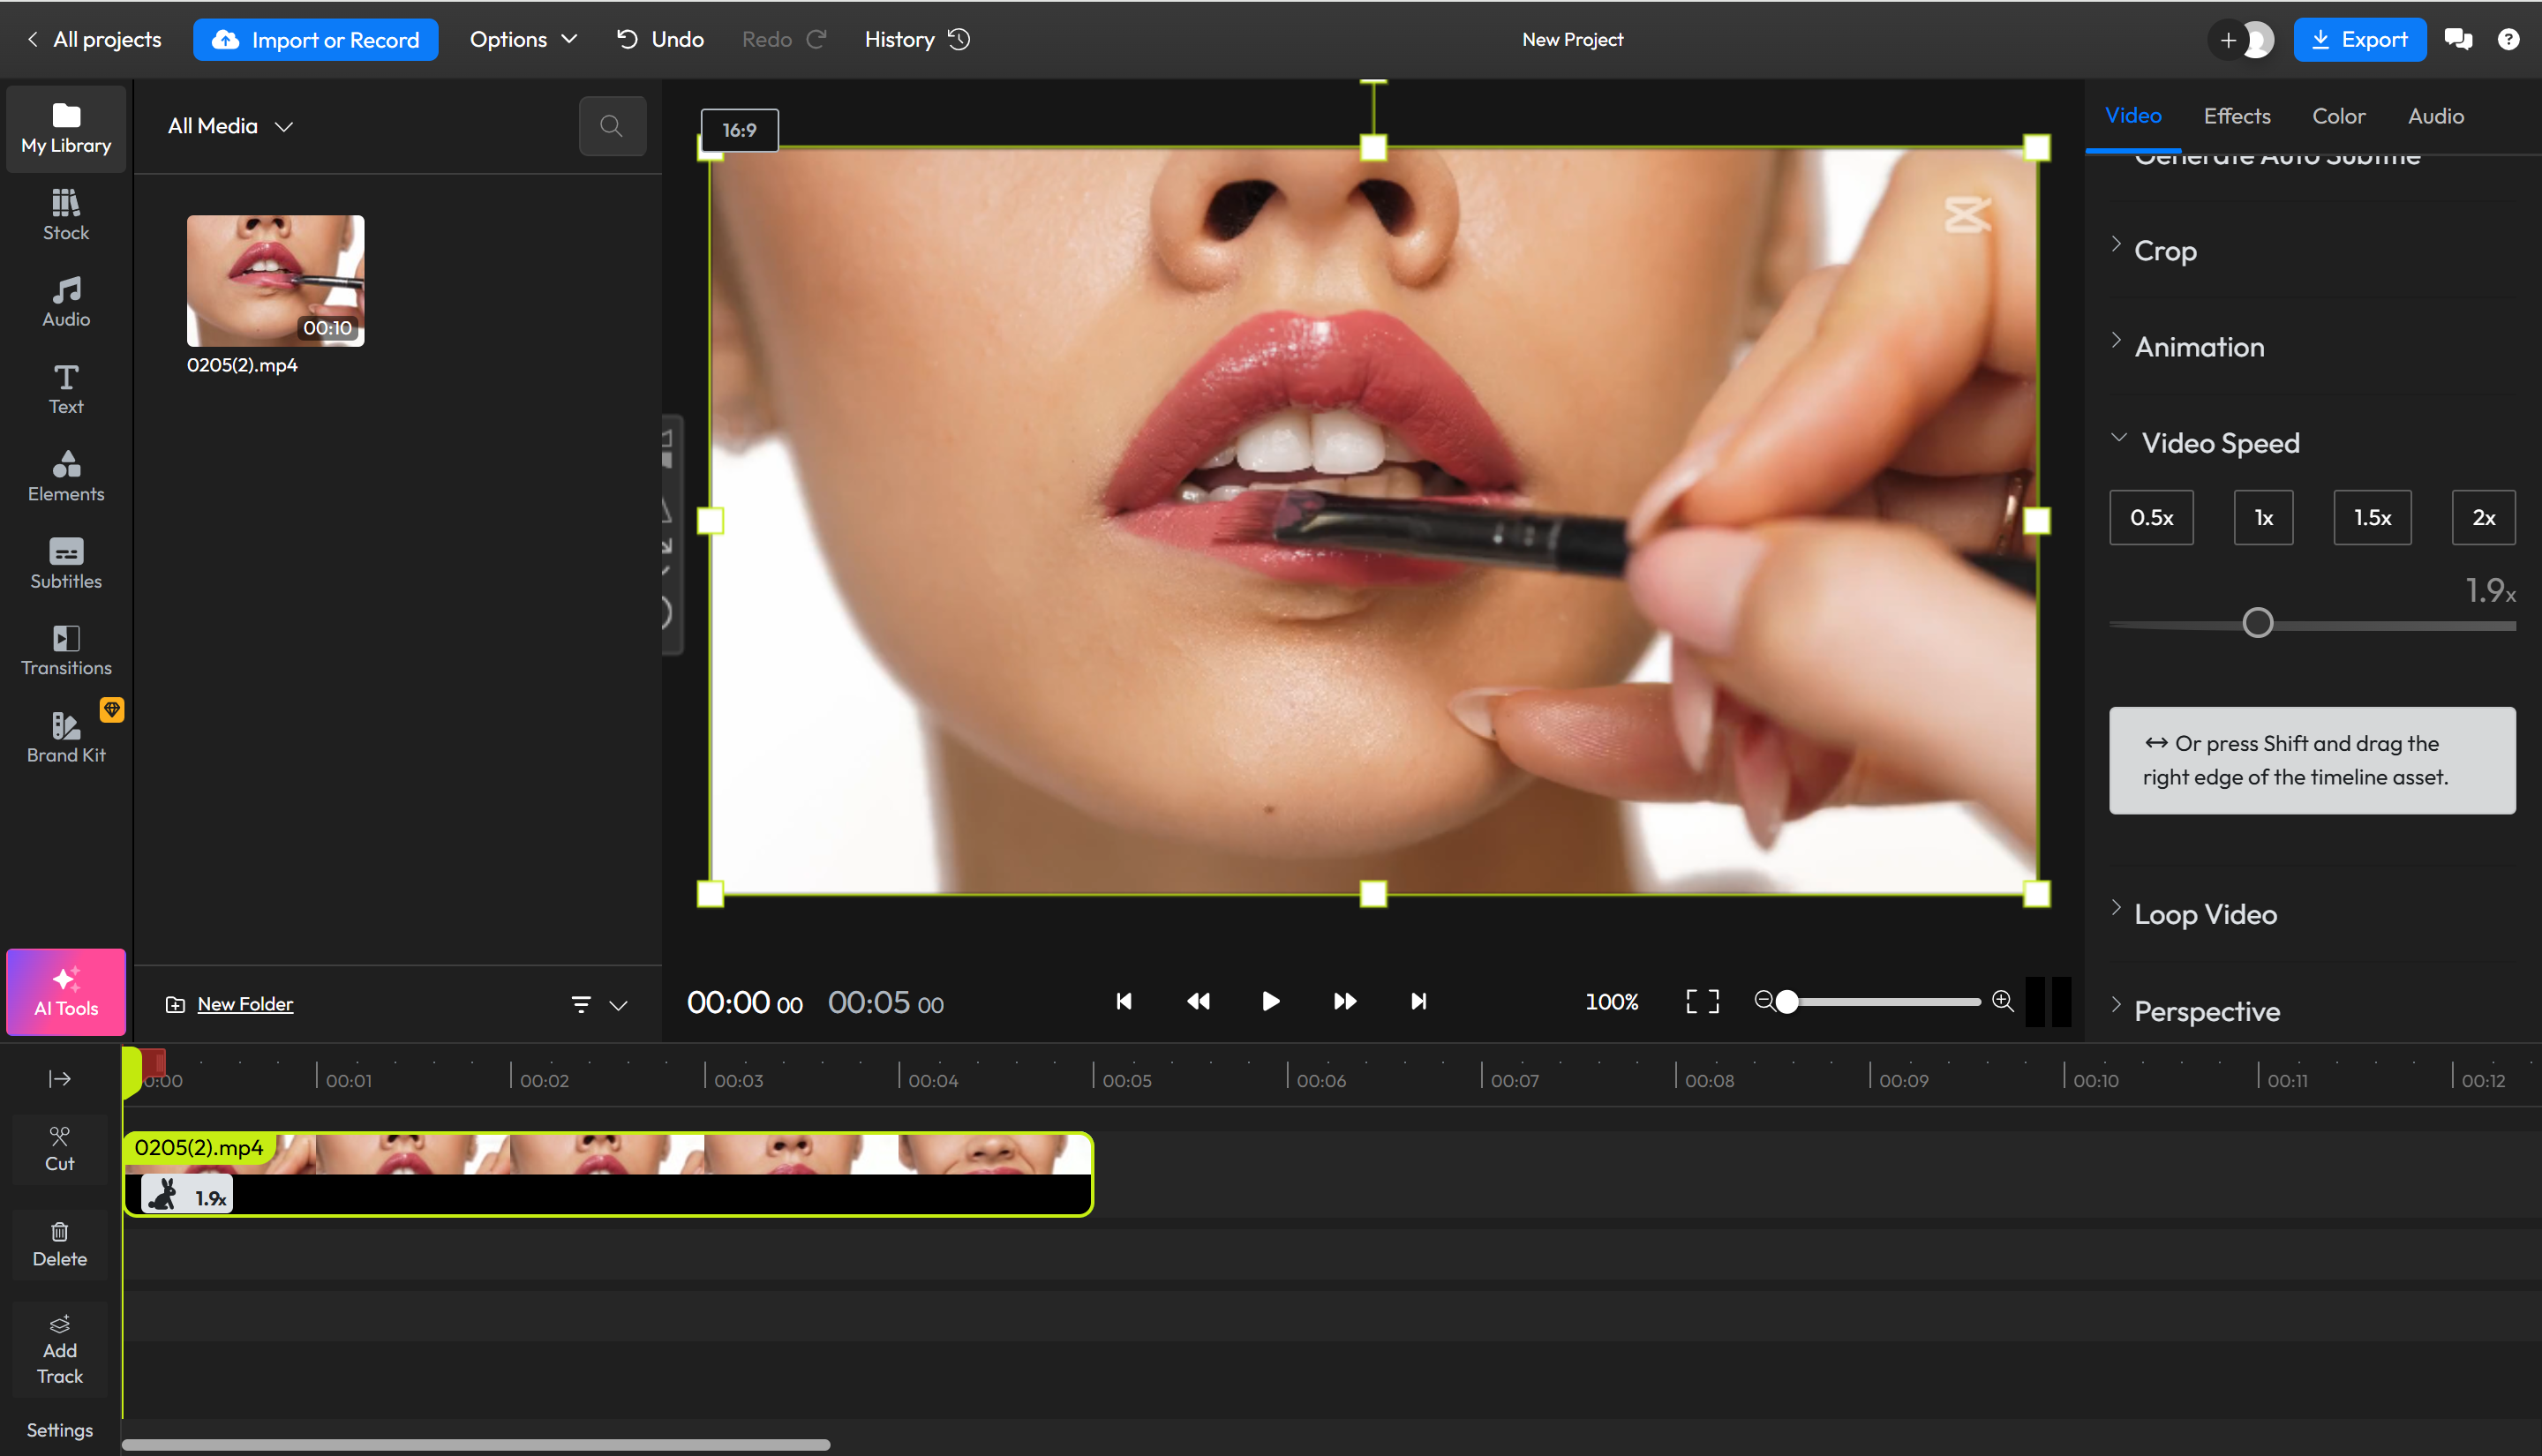2542x1456 pixels.
Task: Open the All Media dropdown
Action: click(x=231, y=126)
